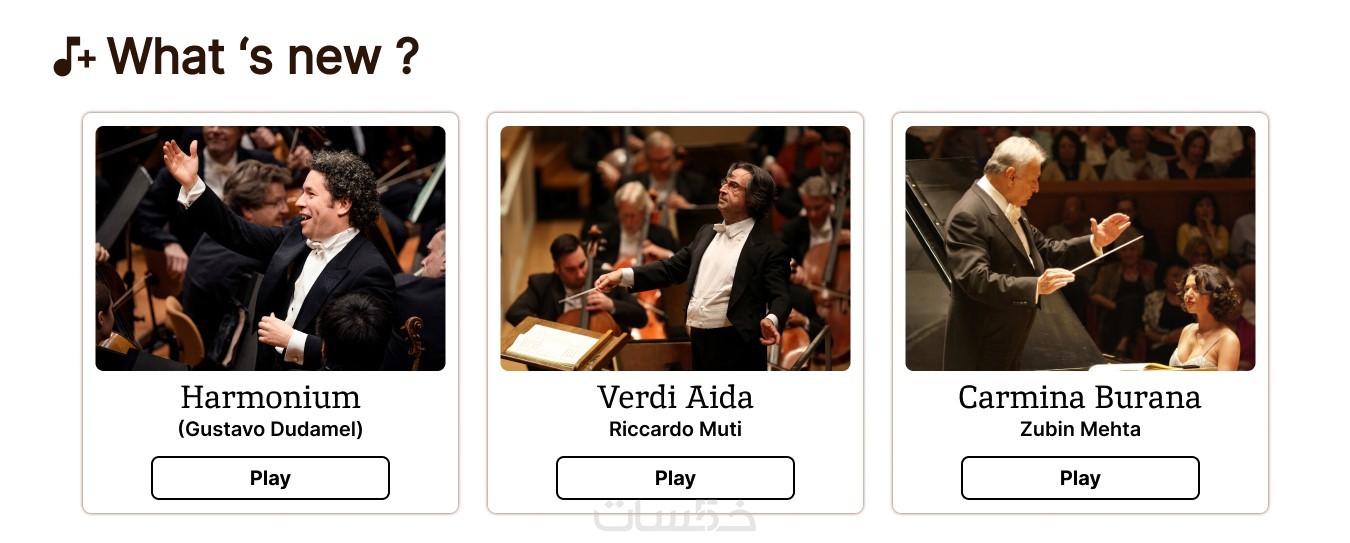This screenshot has width=1350, height=543.
Task: Click the Carmina Burana title
Action: pyautogui.click(x=1080, y=397)
